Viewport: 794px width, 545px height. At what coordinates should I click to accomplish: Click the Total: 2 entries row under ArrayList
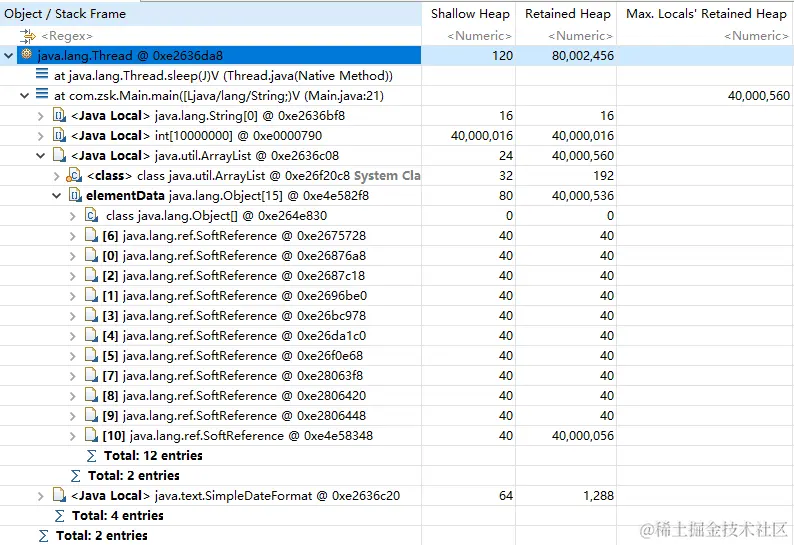point(134,476)
